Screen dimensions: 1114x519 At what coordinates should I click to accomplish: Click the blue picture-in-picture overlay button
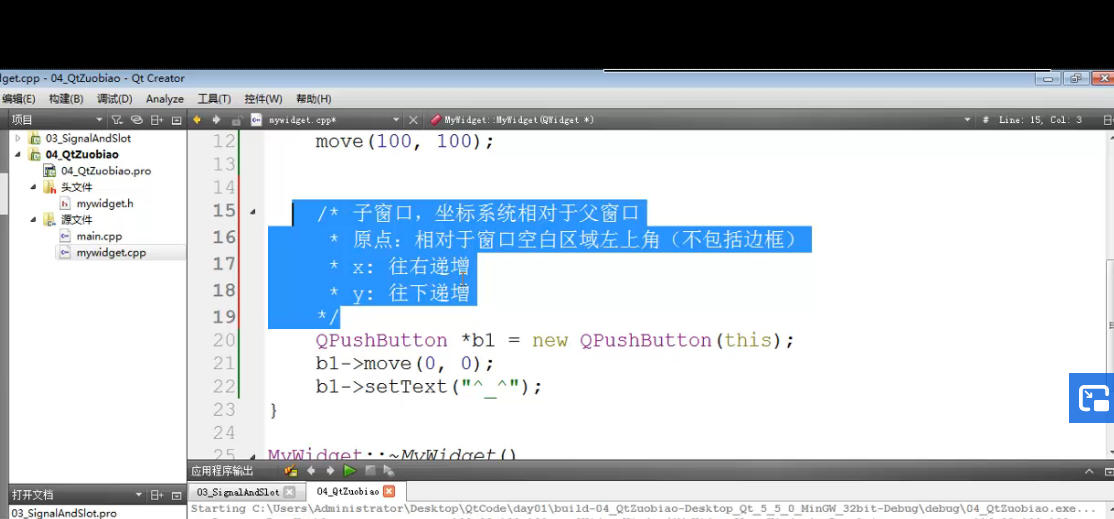click(x=1092, y=398)
